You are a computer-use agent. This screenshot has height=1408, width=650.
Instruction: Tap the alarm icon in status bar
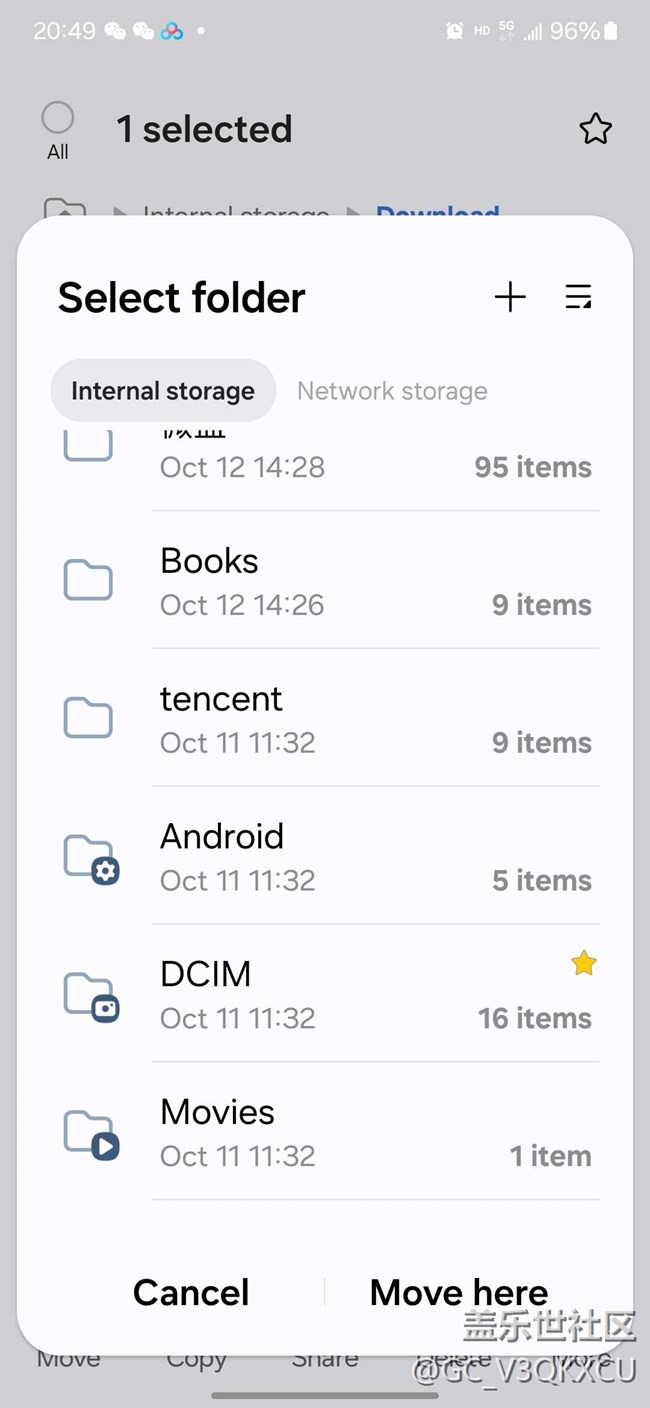tap(454, 31)
